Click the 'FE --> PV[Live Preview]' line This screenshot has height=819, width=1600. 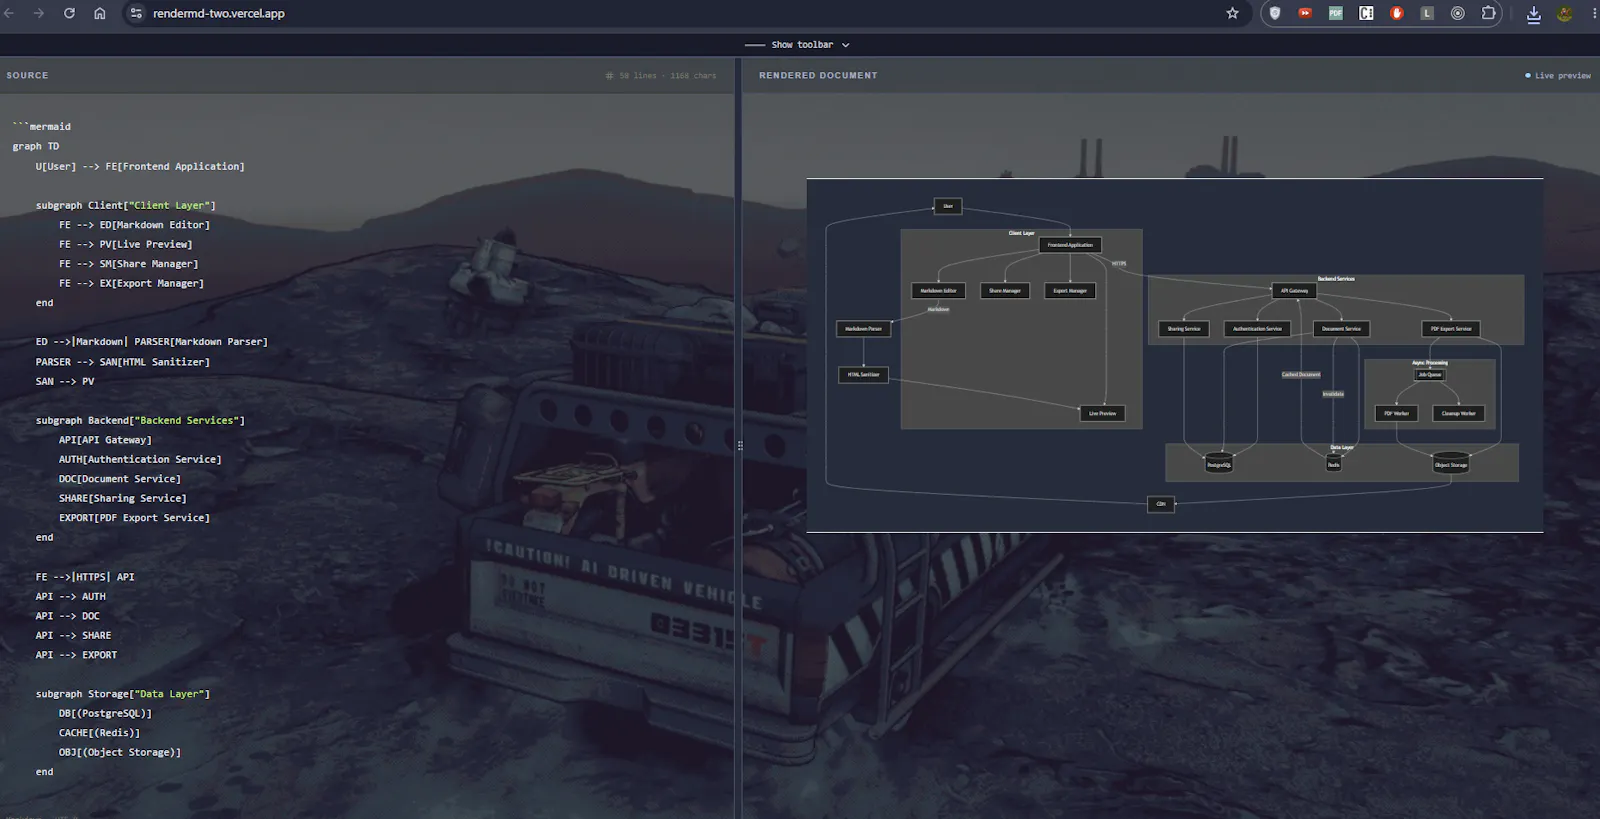[126, 245]
